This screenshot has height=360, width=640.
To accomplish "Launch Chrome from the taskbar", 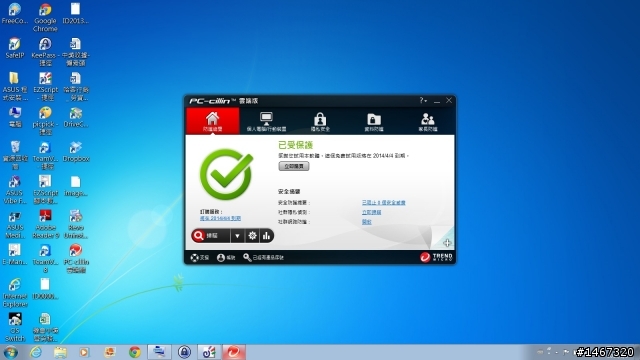I will click(134, 352).
